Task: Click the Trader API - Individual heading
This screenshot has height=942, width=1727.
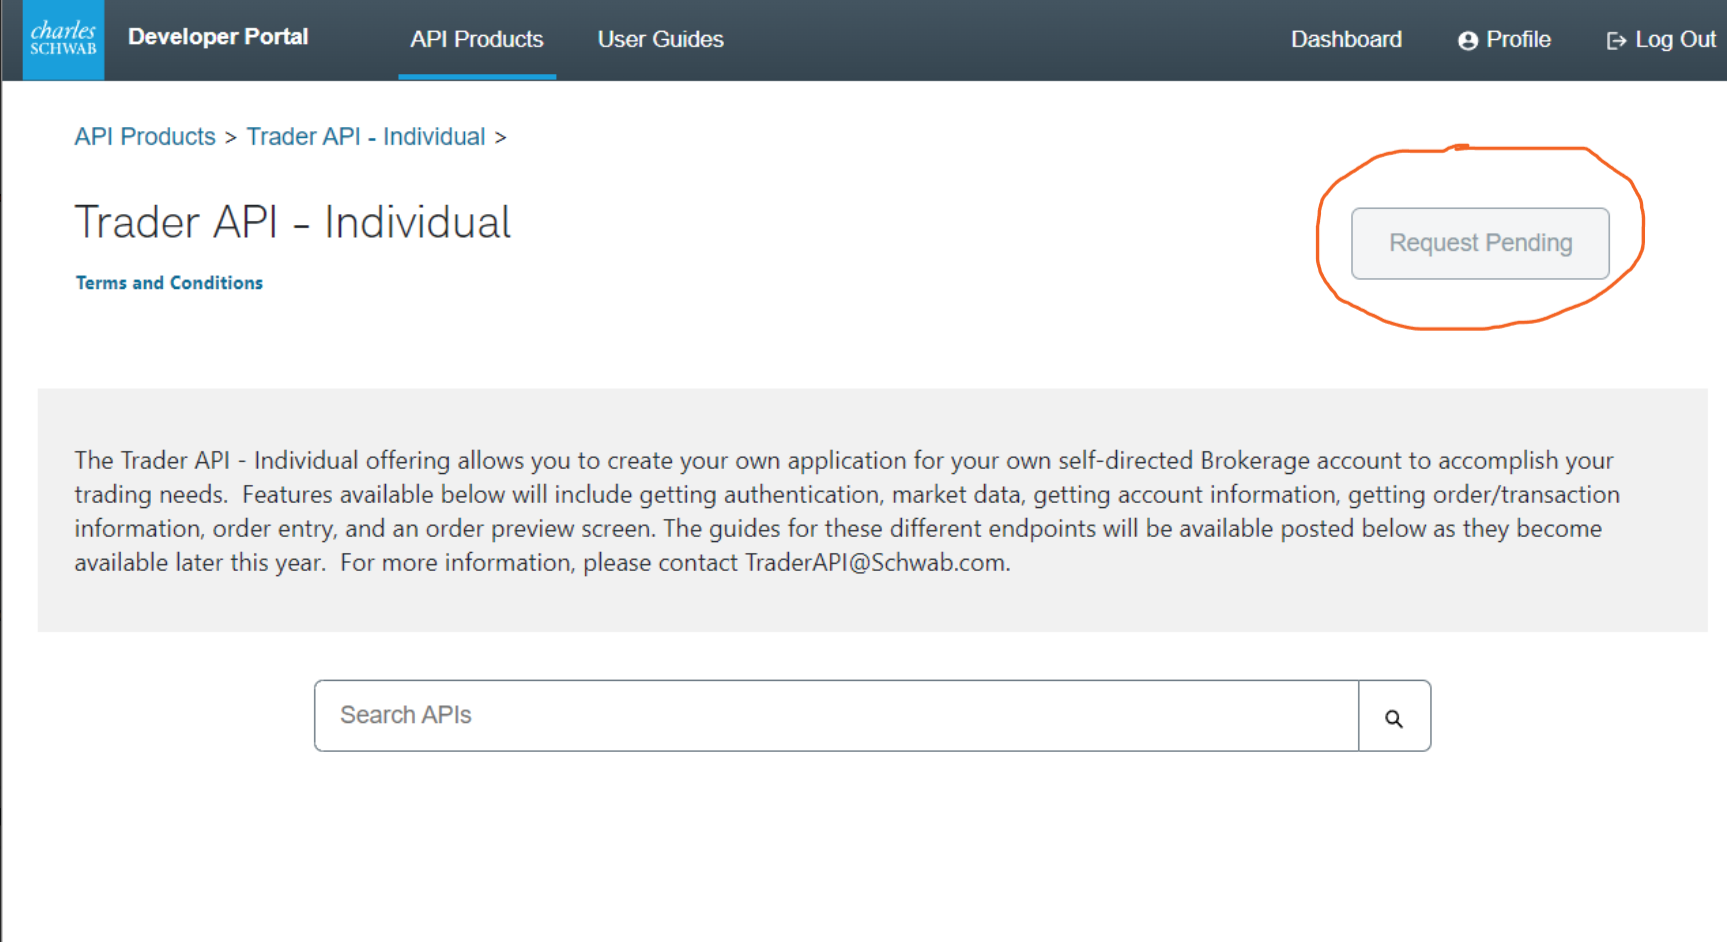Action: (x=293, y=222)
